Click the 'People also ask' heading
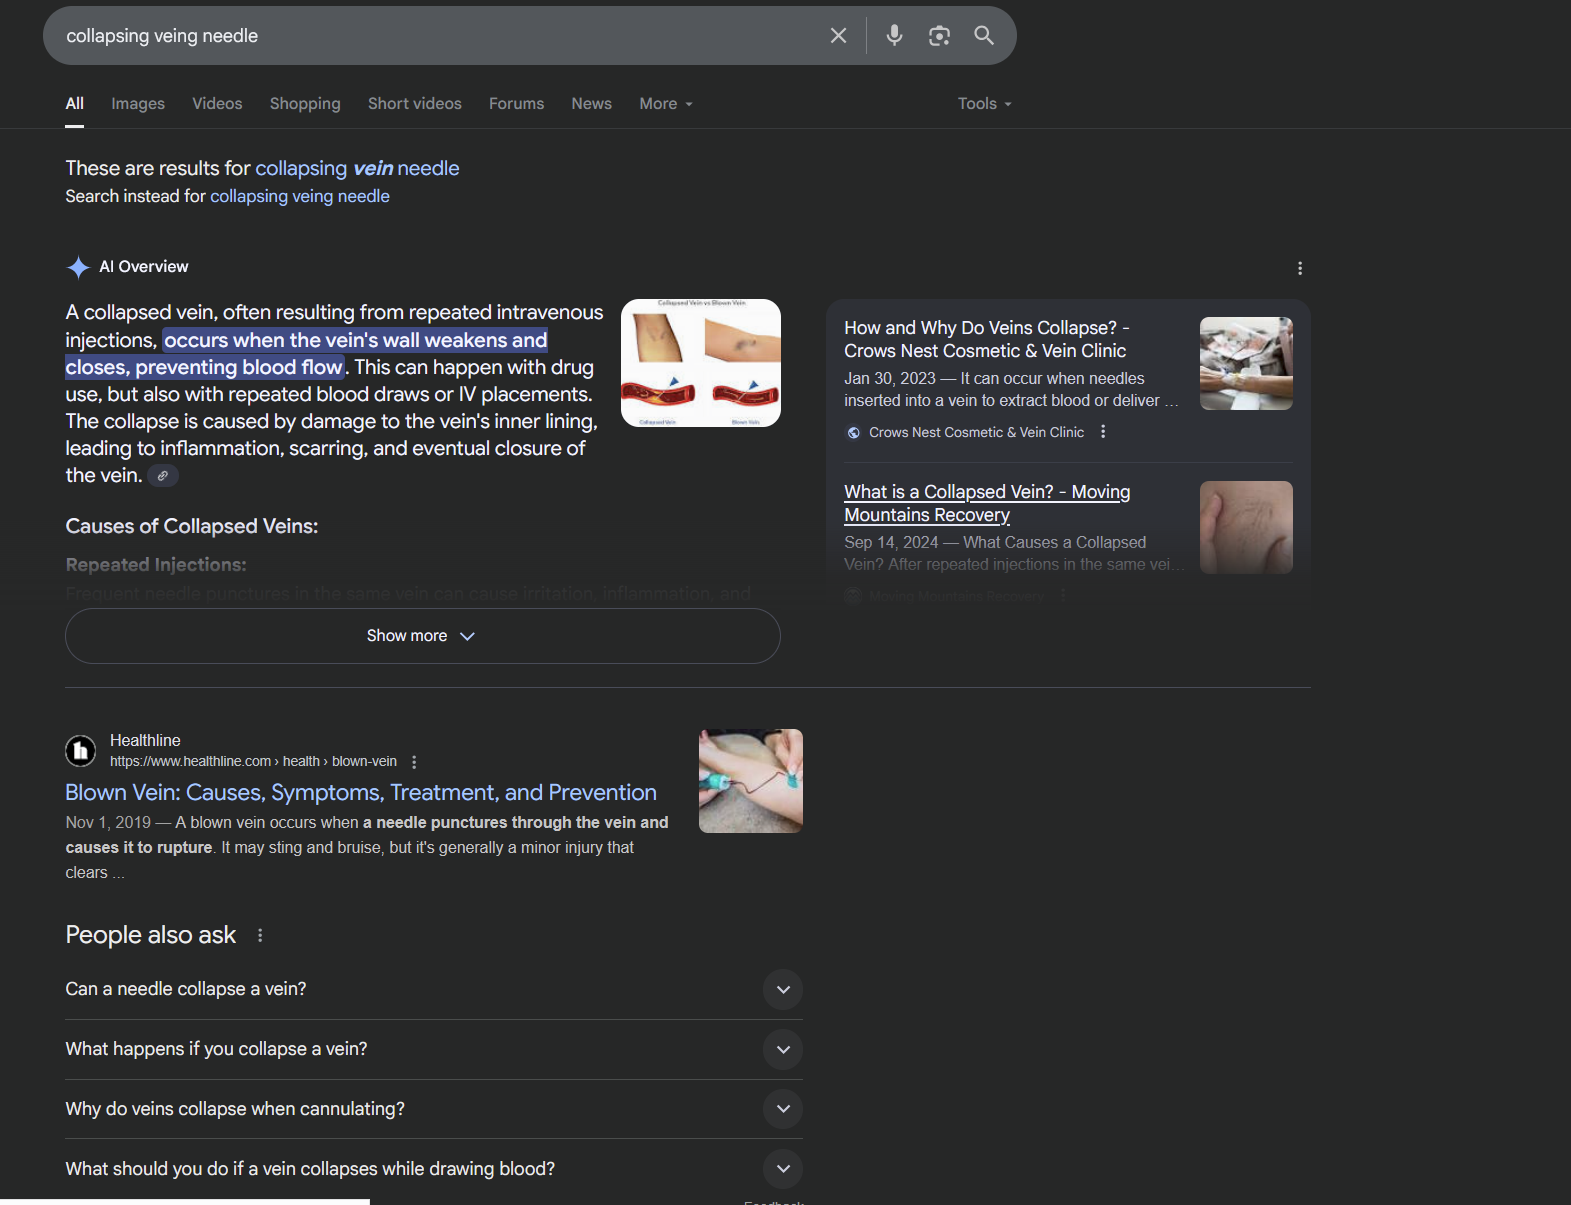The image size is (1571, 1205). pos(151,935)
